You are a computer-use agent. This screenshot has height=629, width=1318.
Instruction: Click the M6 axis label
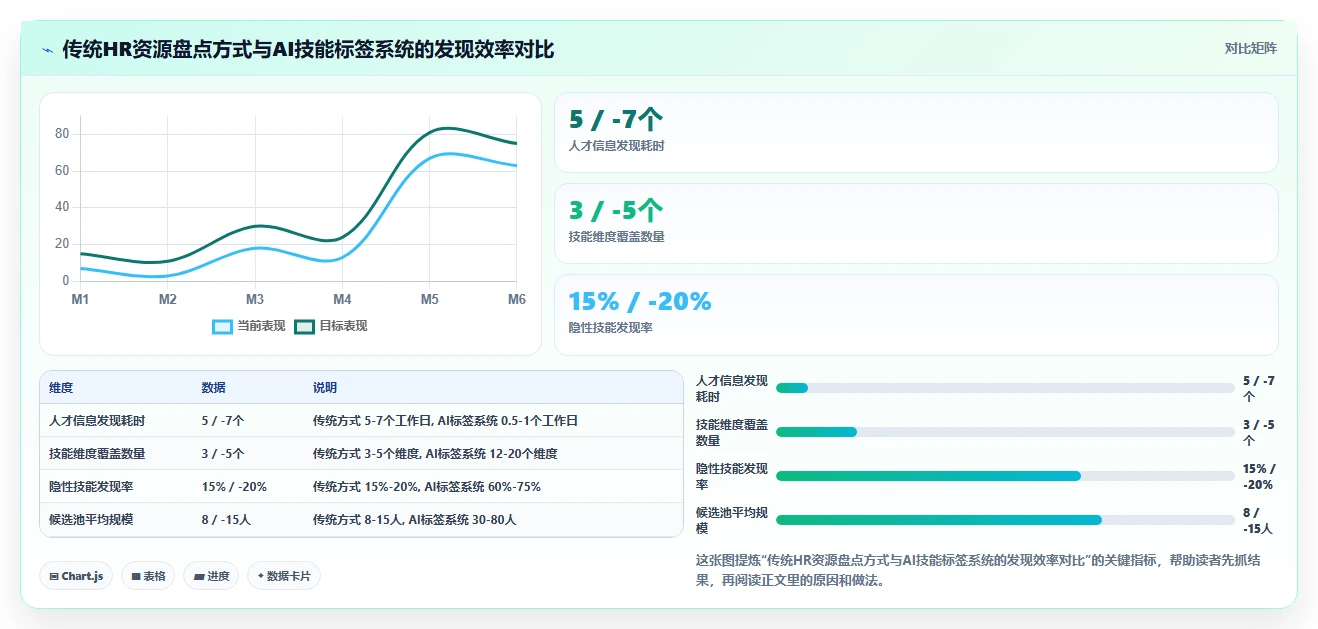(516, 299)
